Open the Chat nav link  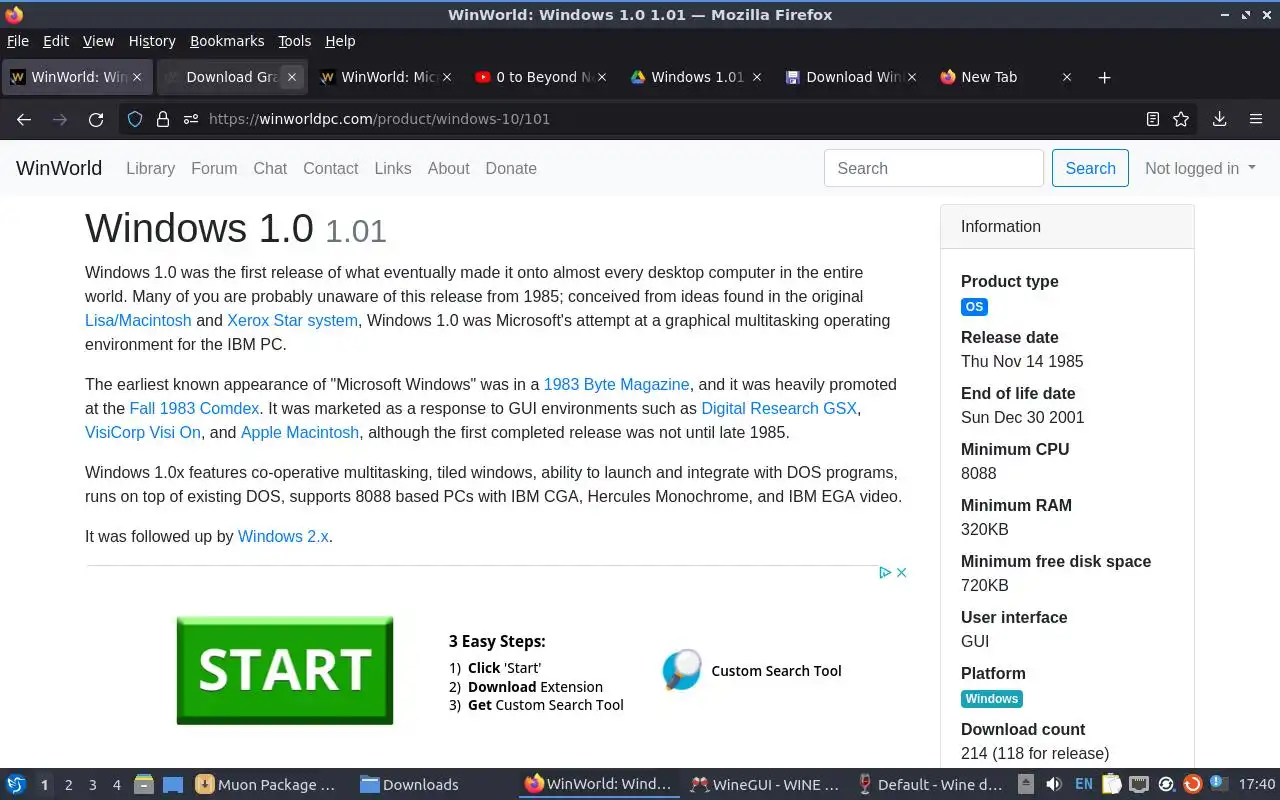(x=270, y=168)
